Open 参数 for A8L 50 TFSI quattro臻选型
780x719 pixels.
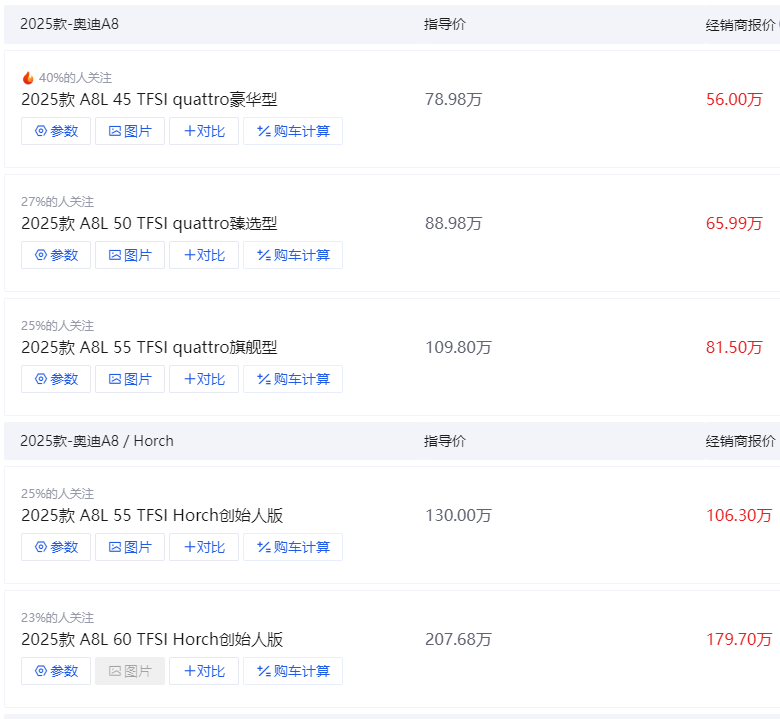point(56,255)
